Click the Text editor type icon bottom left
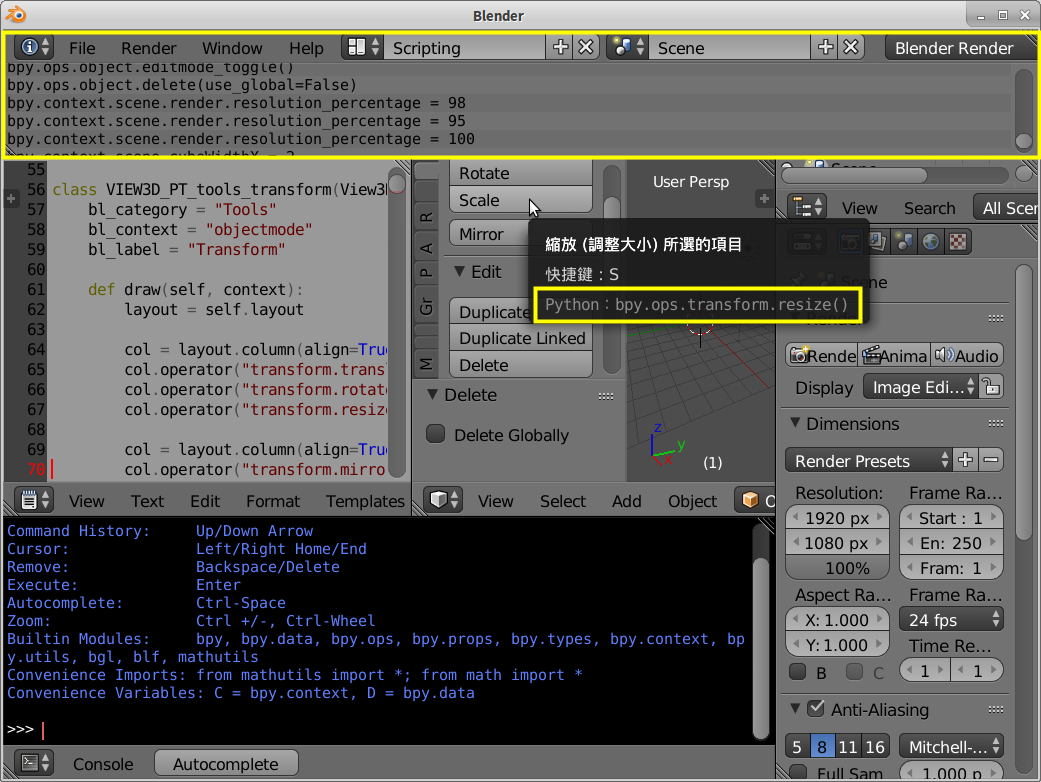 27,501
